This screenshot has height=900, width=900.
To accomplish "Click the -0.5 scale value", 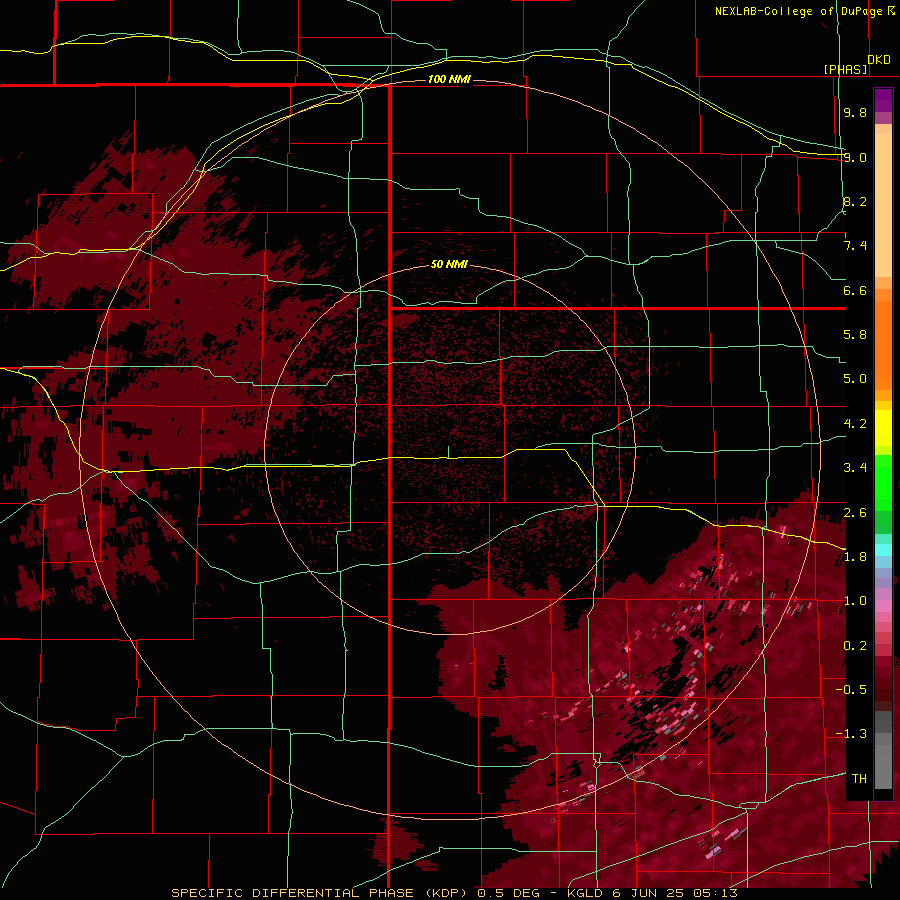I will click(851, 690).
